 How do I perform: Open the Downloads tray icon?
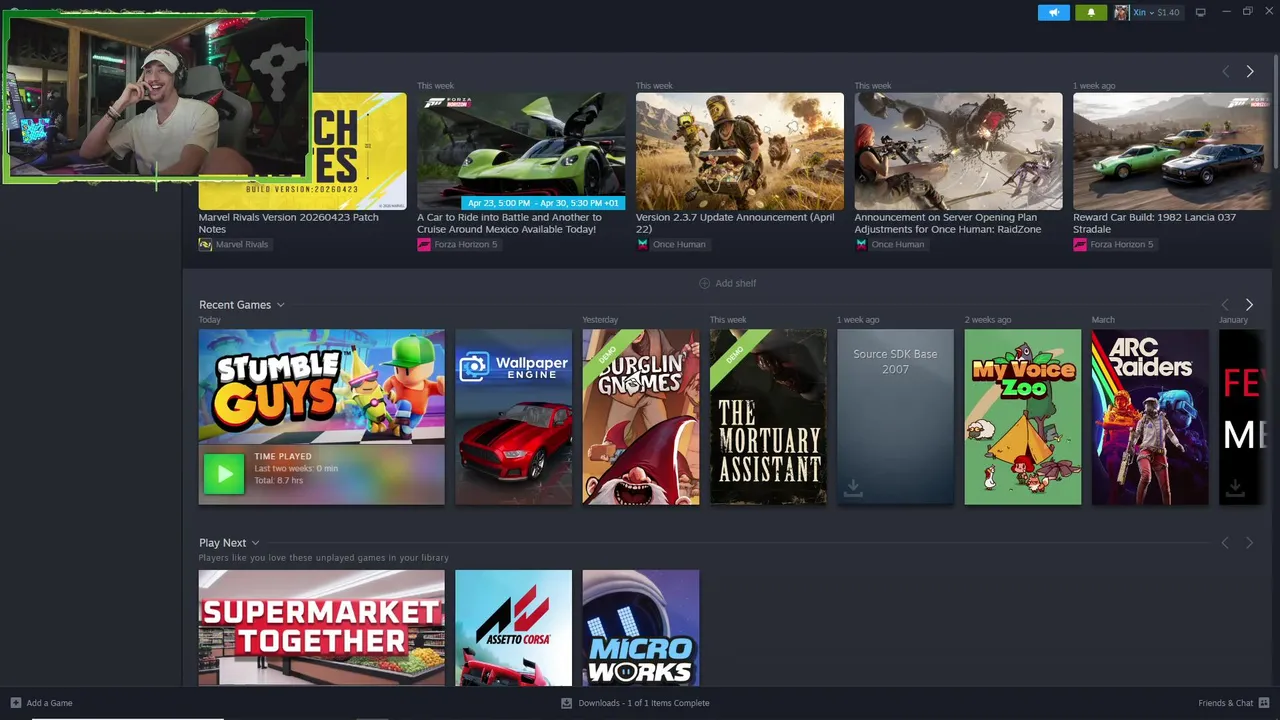tap(566, 703)
